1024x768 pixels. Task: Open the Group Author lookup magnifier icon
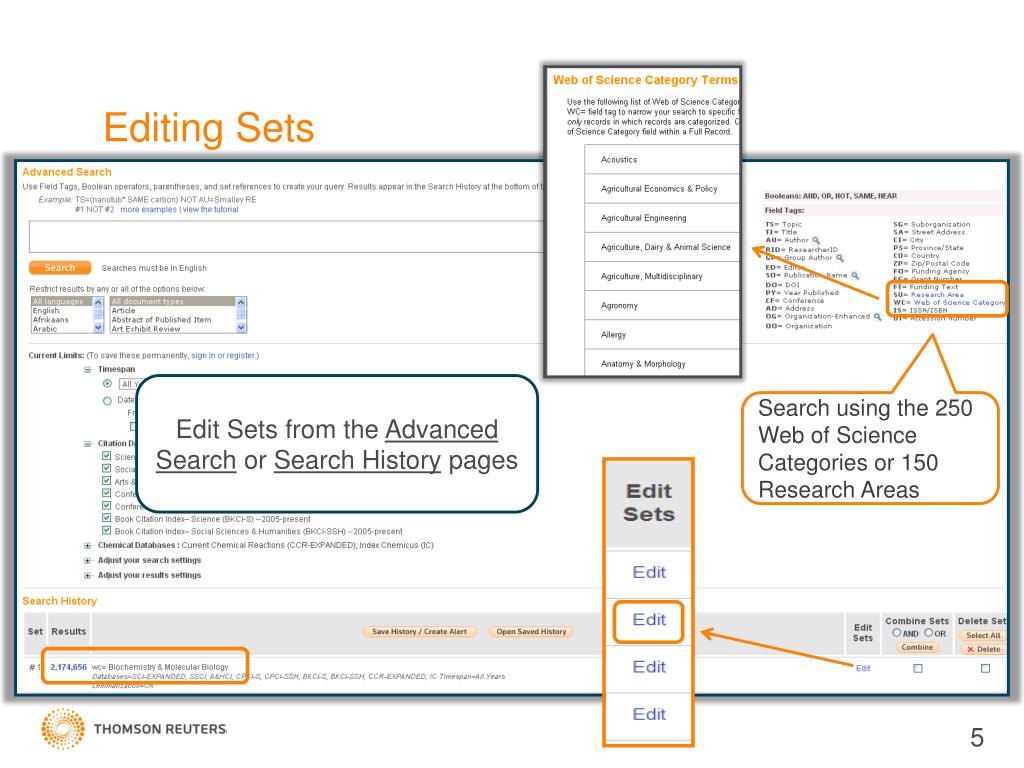(x=840, y=258)
